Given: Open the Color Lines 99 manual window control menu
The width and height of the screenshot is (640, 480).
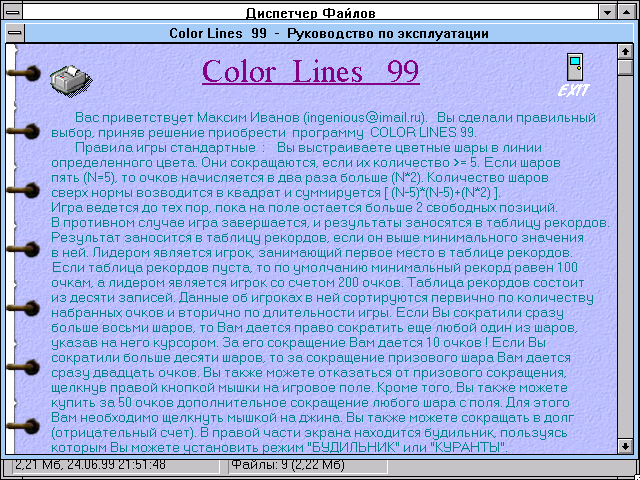Looking at the screenshot, I should [15, 33].
